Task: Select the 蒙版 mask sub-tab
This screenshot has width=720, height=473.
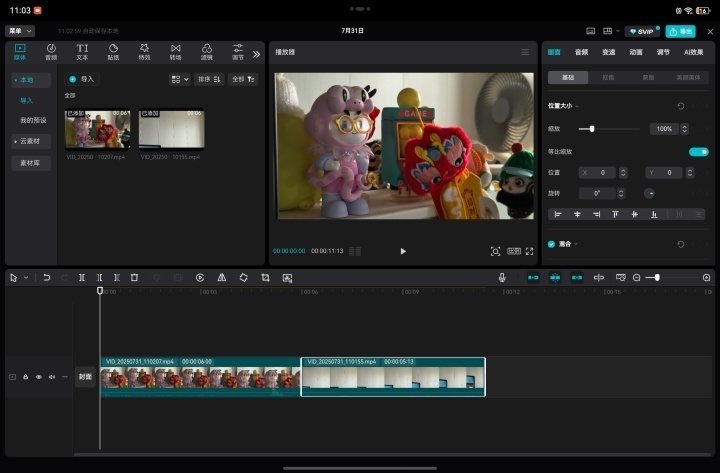Action: pos(648,77)
